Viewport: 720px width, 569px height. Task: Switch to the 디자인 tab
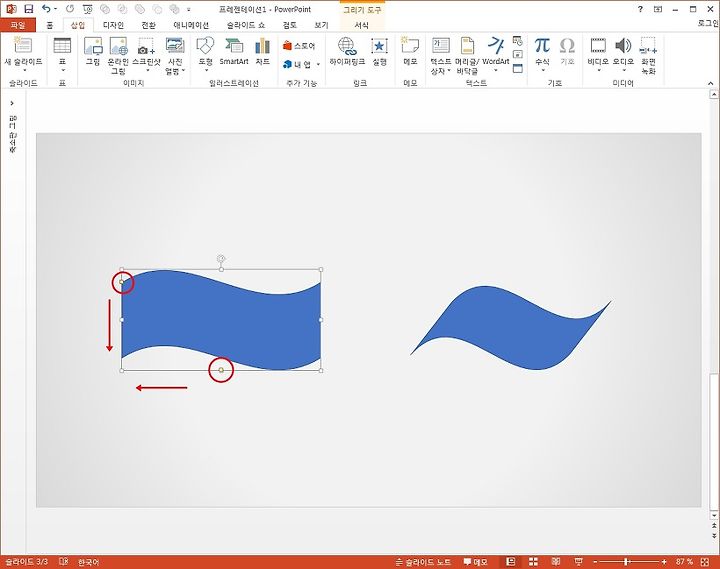(113, 25)
